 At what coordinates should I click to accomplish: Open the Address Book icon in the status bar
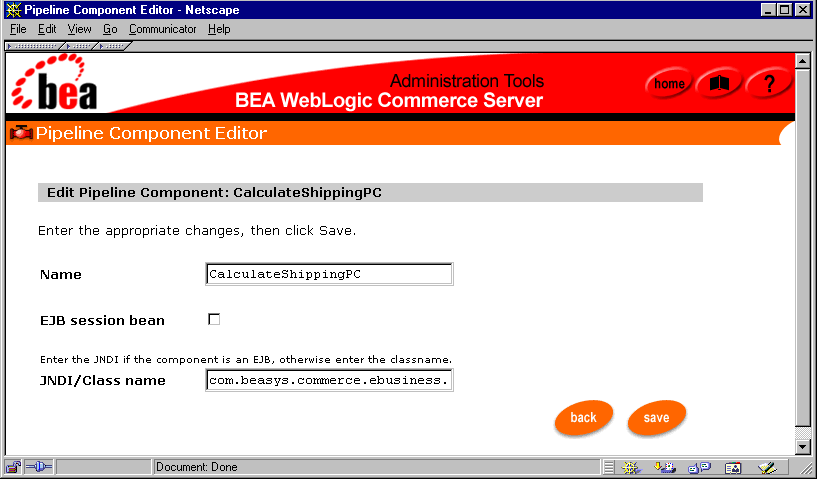coord(733,468)
